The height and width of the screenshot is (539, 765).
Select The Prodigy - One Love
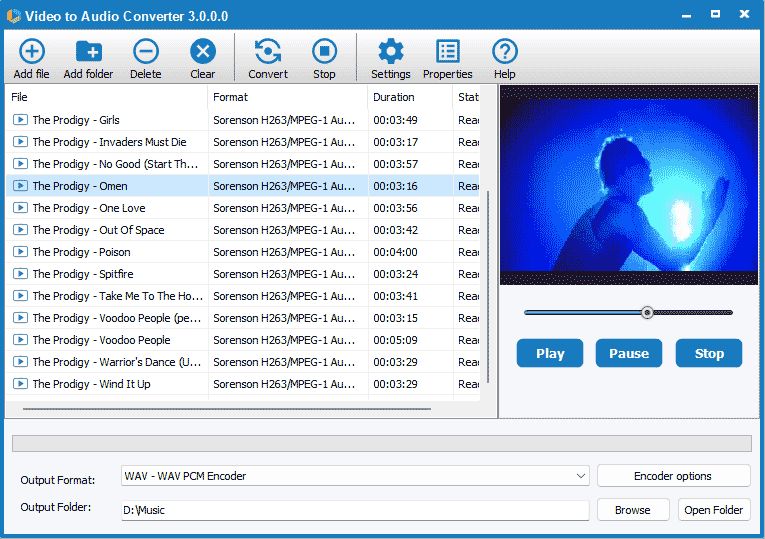[x=243, y=207]
